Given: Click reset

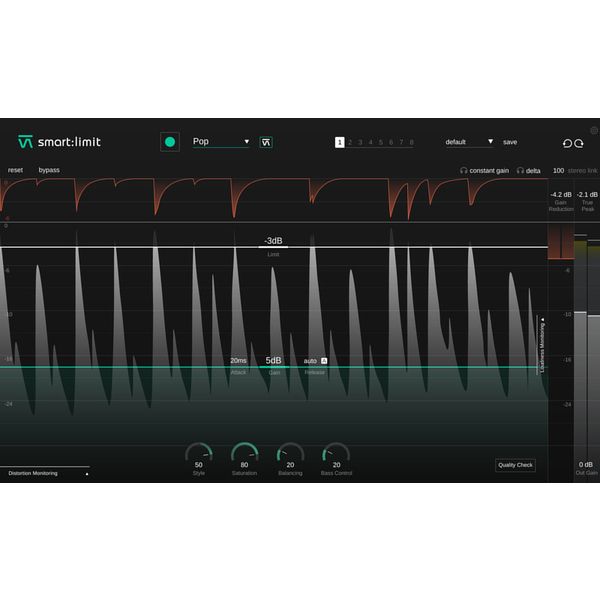Looking at the screenshot, I should point(15,170).
